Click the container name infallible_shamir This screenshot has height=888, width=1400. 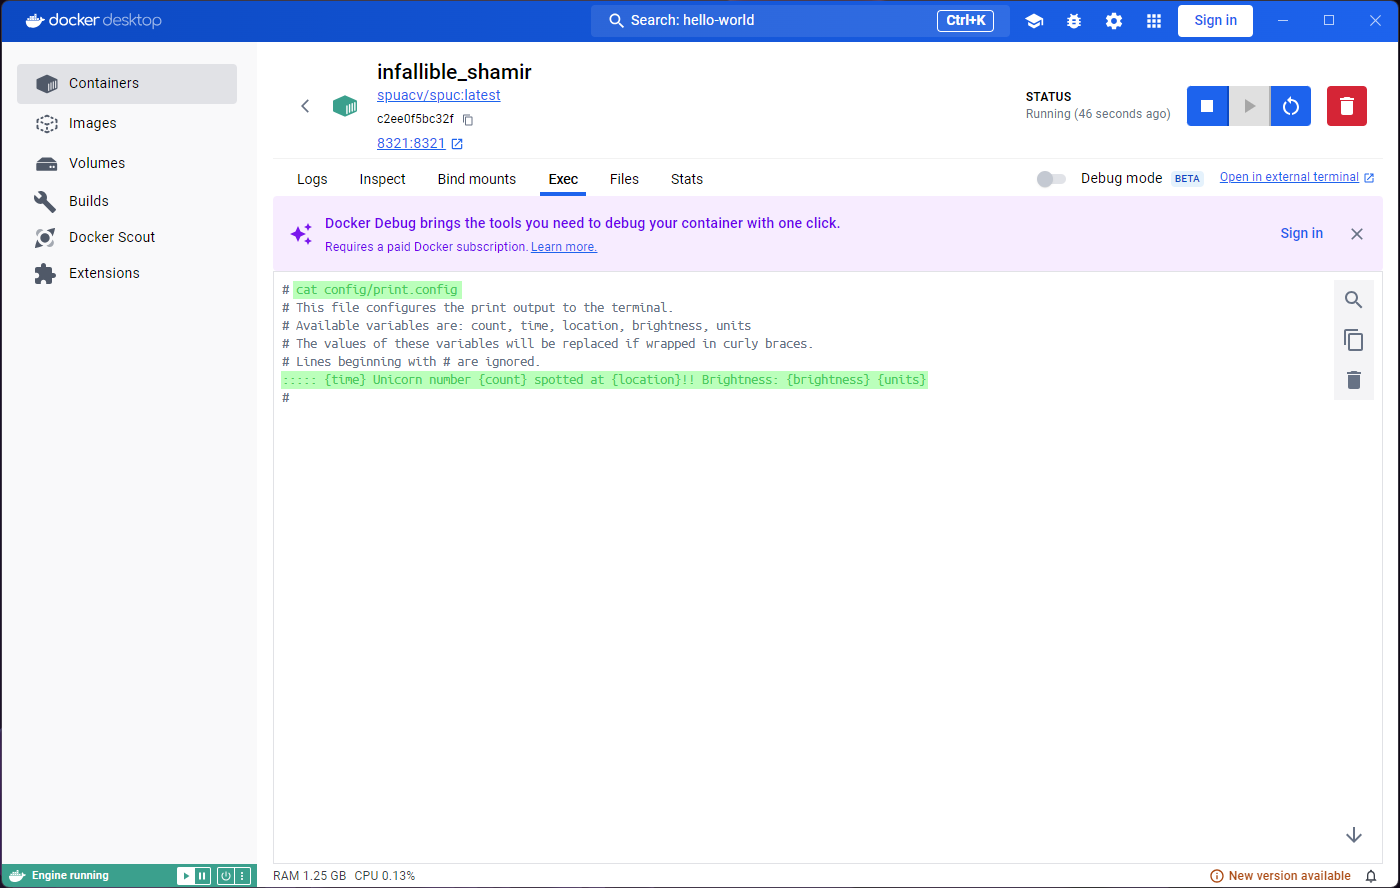tap(454, 72)
